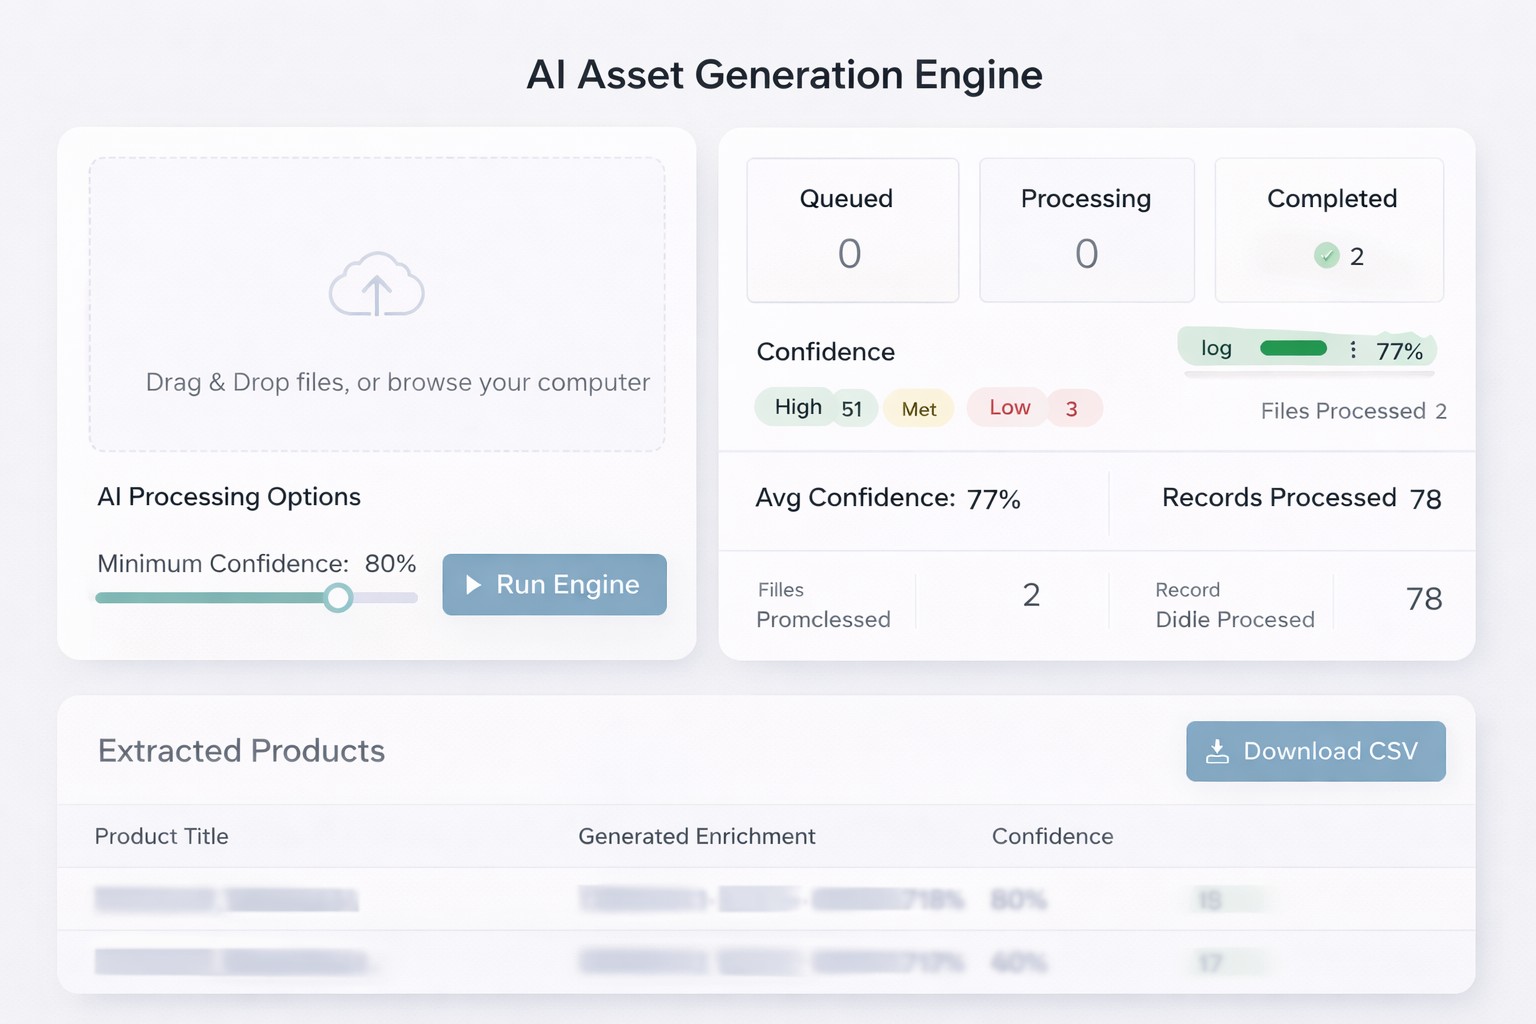Click the play icon inside Run Engine
Screen dimensions: 1536x1024
click(474, 584)
